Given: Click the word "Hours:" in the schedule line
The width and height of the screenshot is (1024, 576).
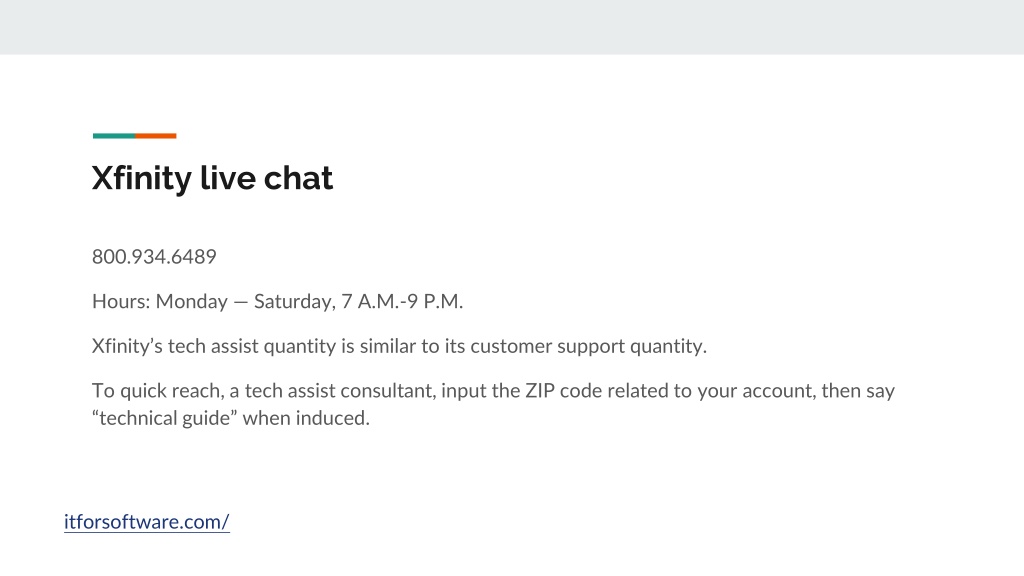Looking at the screenshot, I should pyautogui.click(x=121, y=301).
